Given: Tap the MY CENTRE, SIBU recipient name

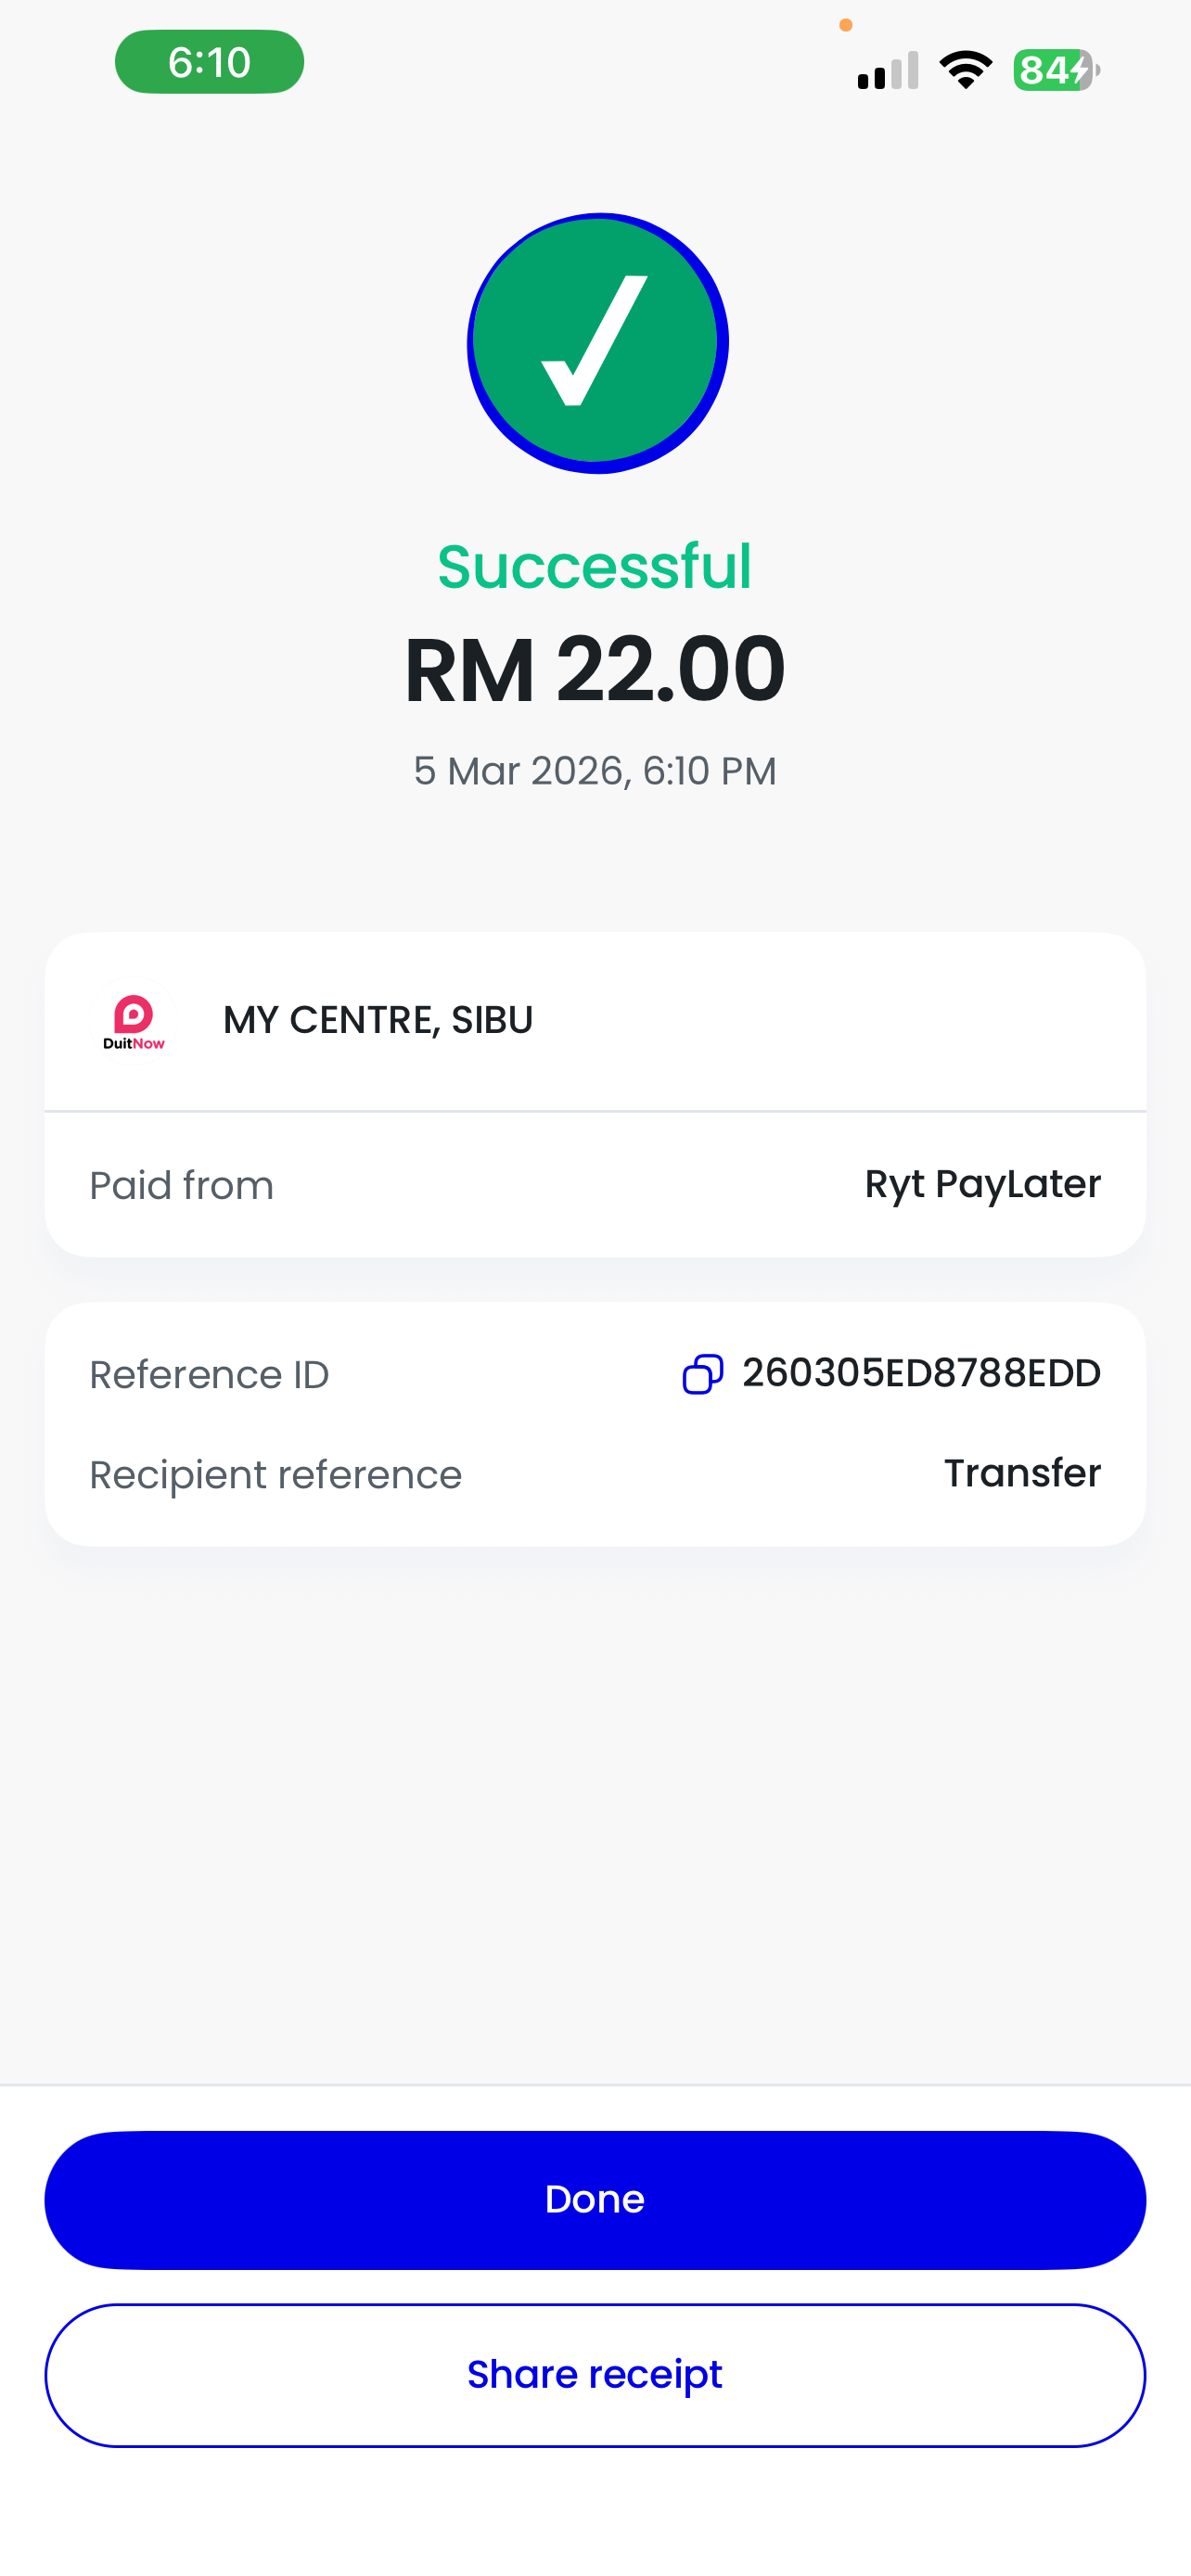Looking at the screenshot, I should pyautogui.click(x=378, y=1020).
